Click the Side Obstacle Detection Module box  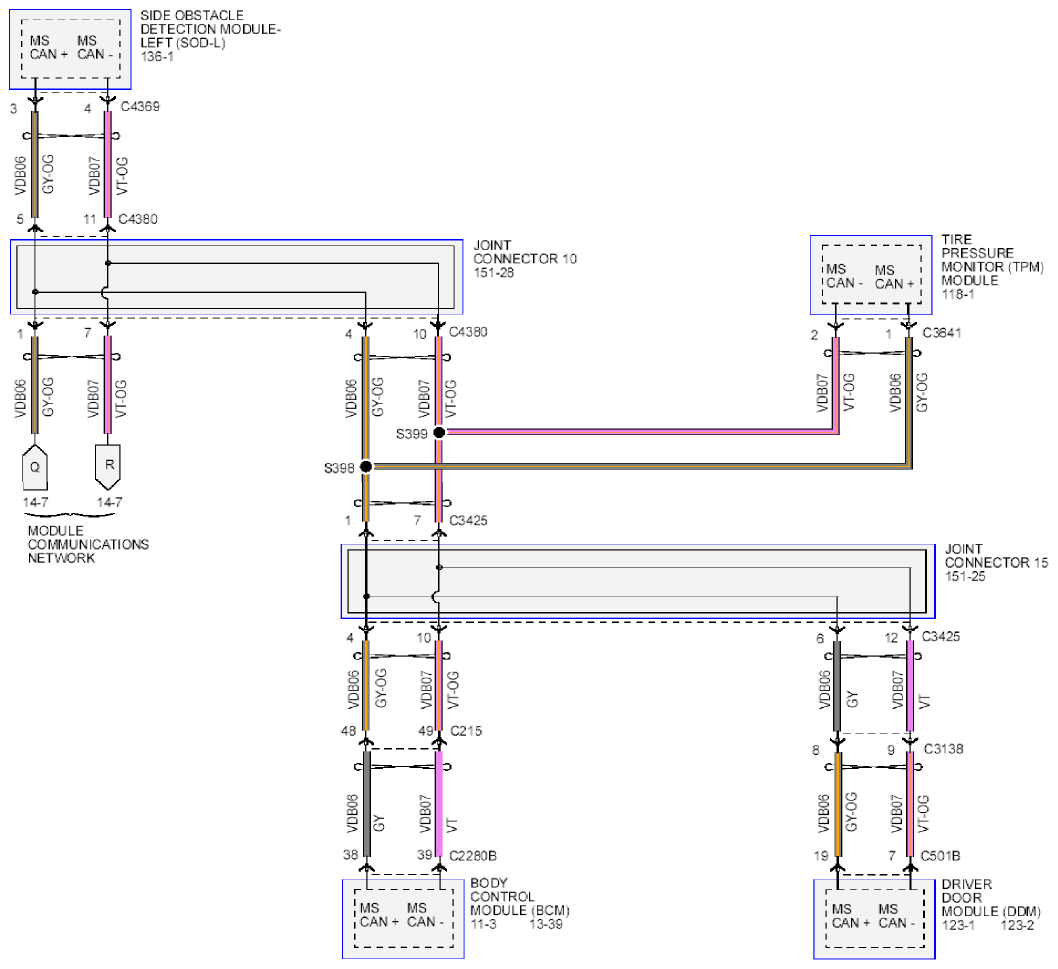(x=70, y=49)
